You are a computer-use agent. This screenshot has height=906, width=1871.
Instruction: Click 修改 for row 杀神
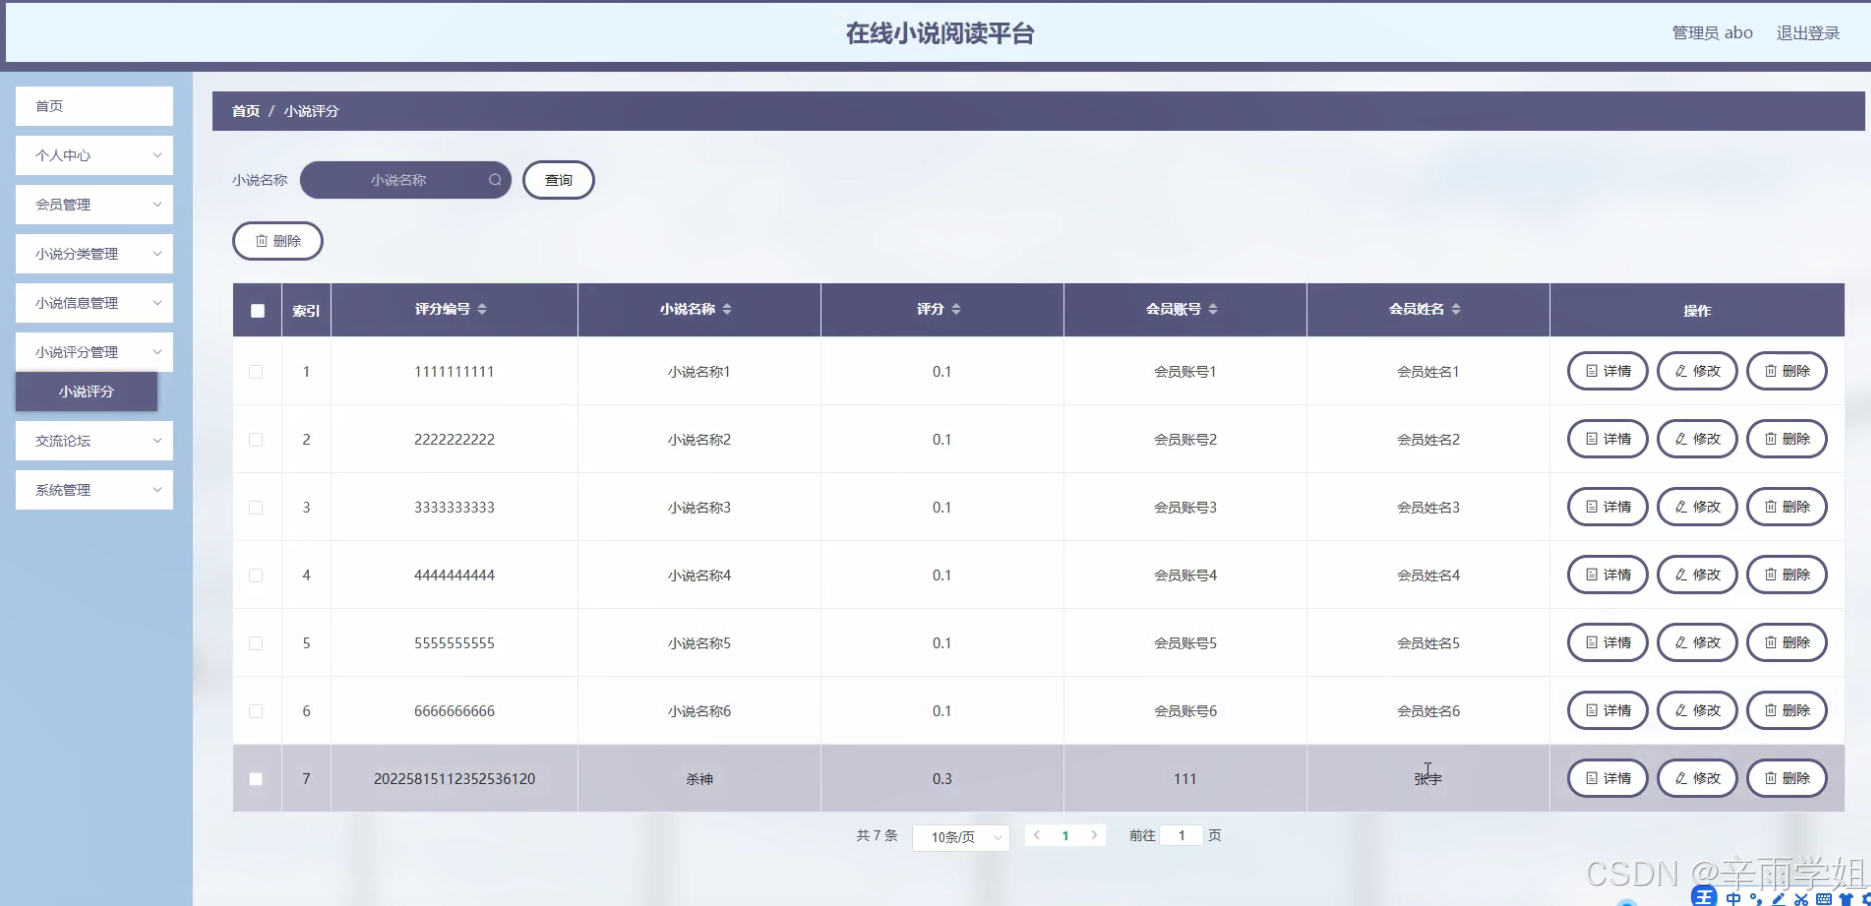pyautogui.click(x=1697, y=778)
